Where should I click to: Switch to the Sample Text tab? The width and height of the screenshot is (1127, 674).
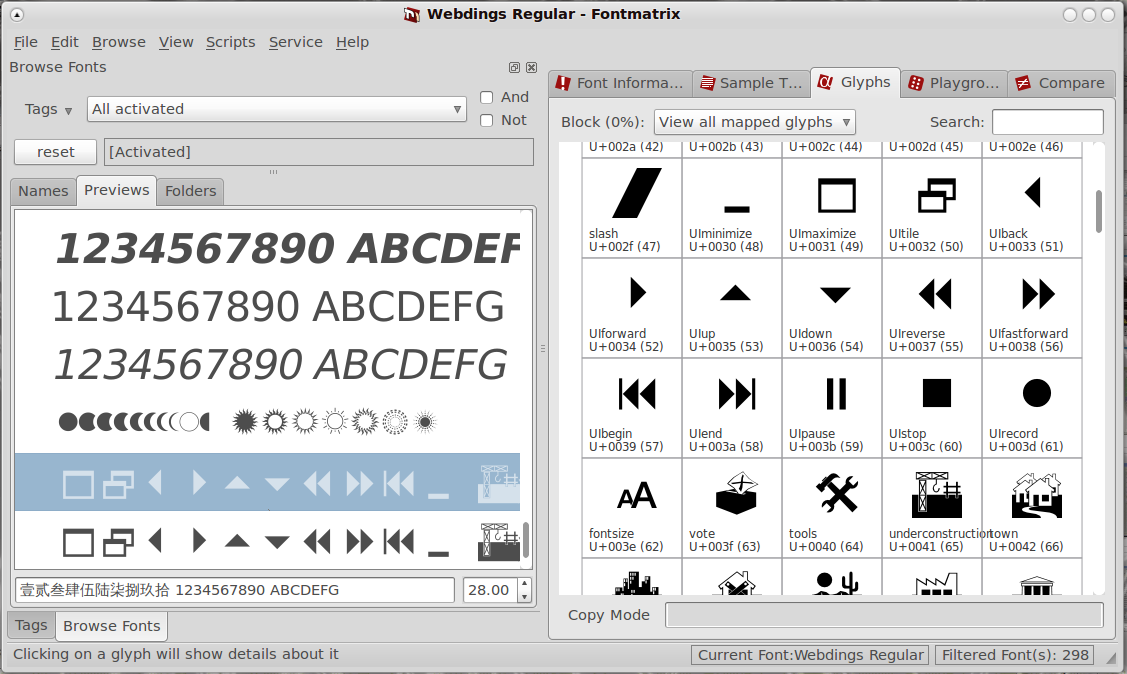[751, 83]
